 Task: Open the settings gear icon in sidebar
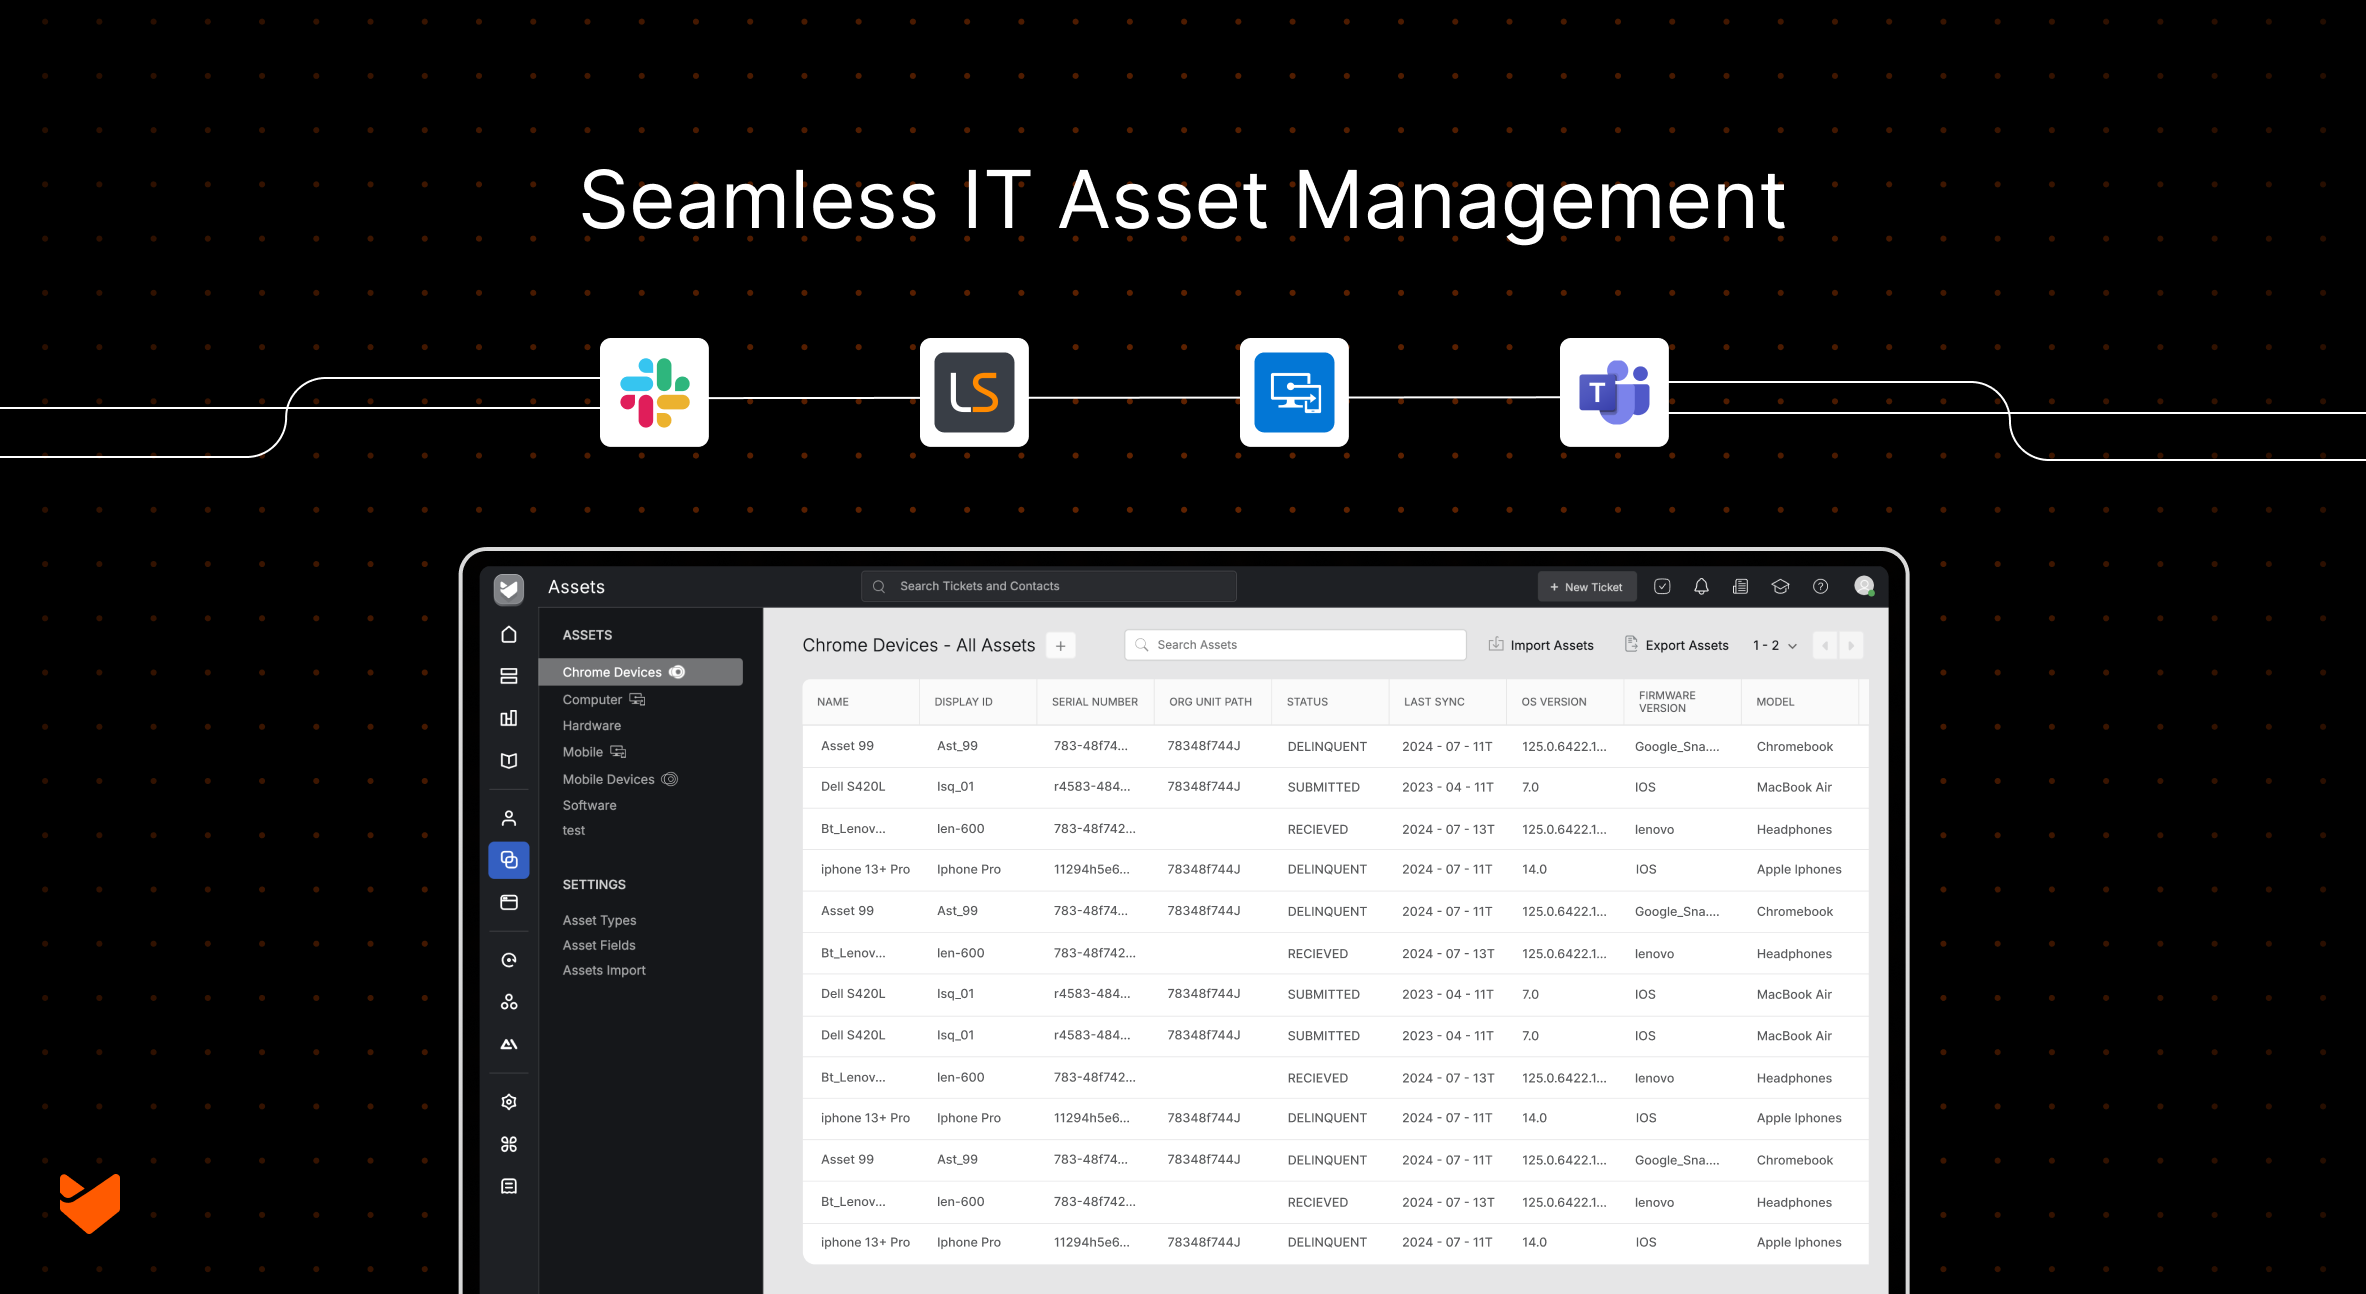(509, 1101)
